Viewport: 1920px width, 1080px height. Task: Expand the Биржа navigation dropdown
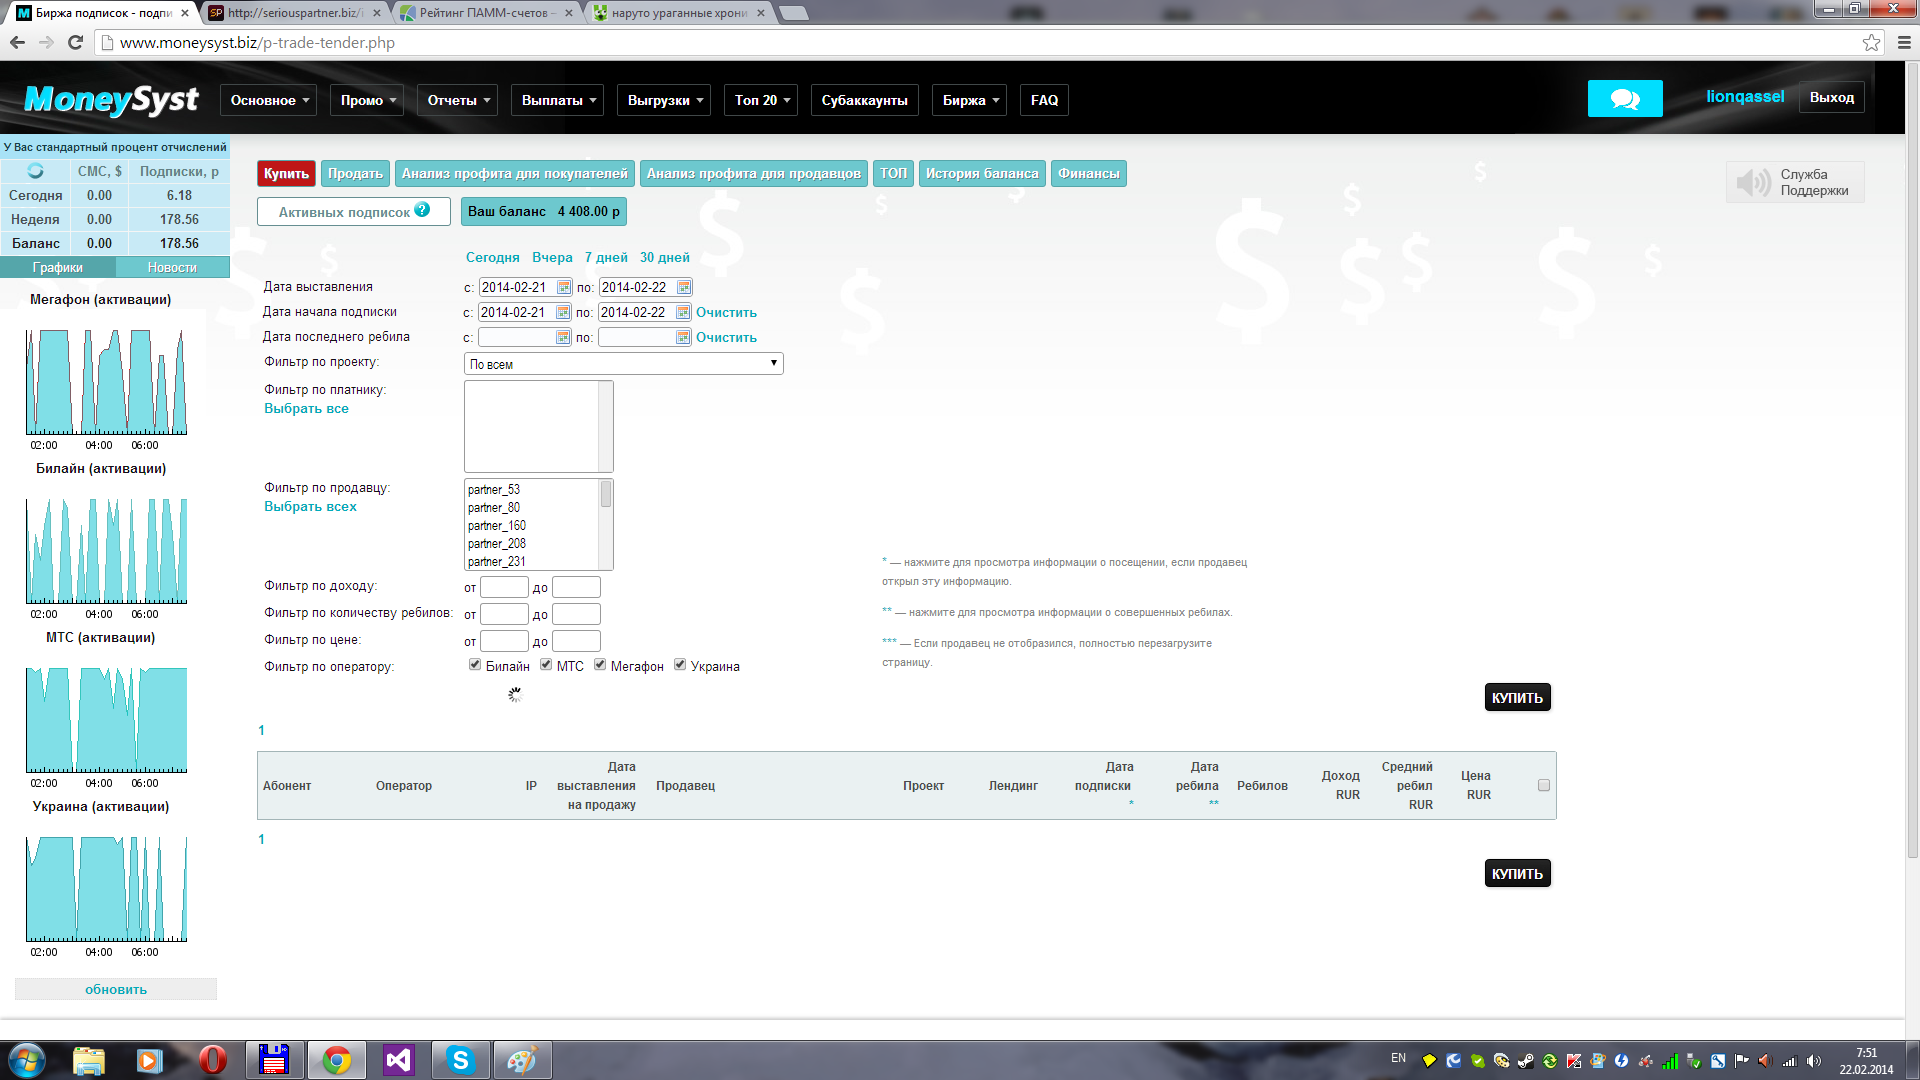click(x=970, y=100)
